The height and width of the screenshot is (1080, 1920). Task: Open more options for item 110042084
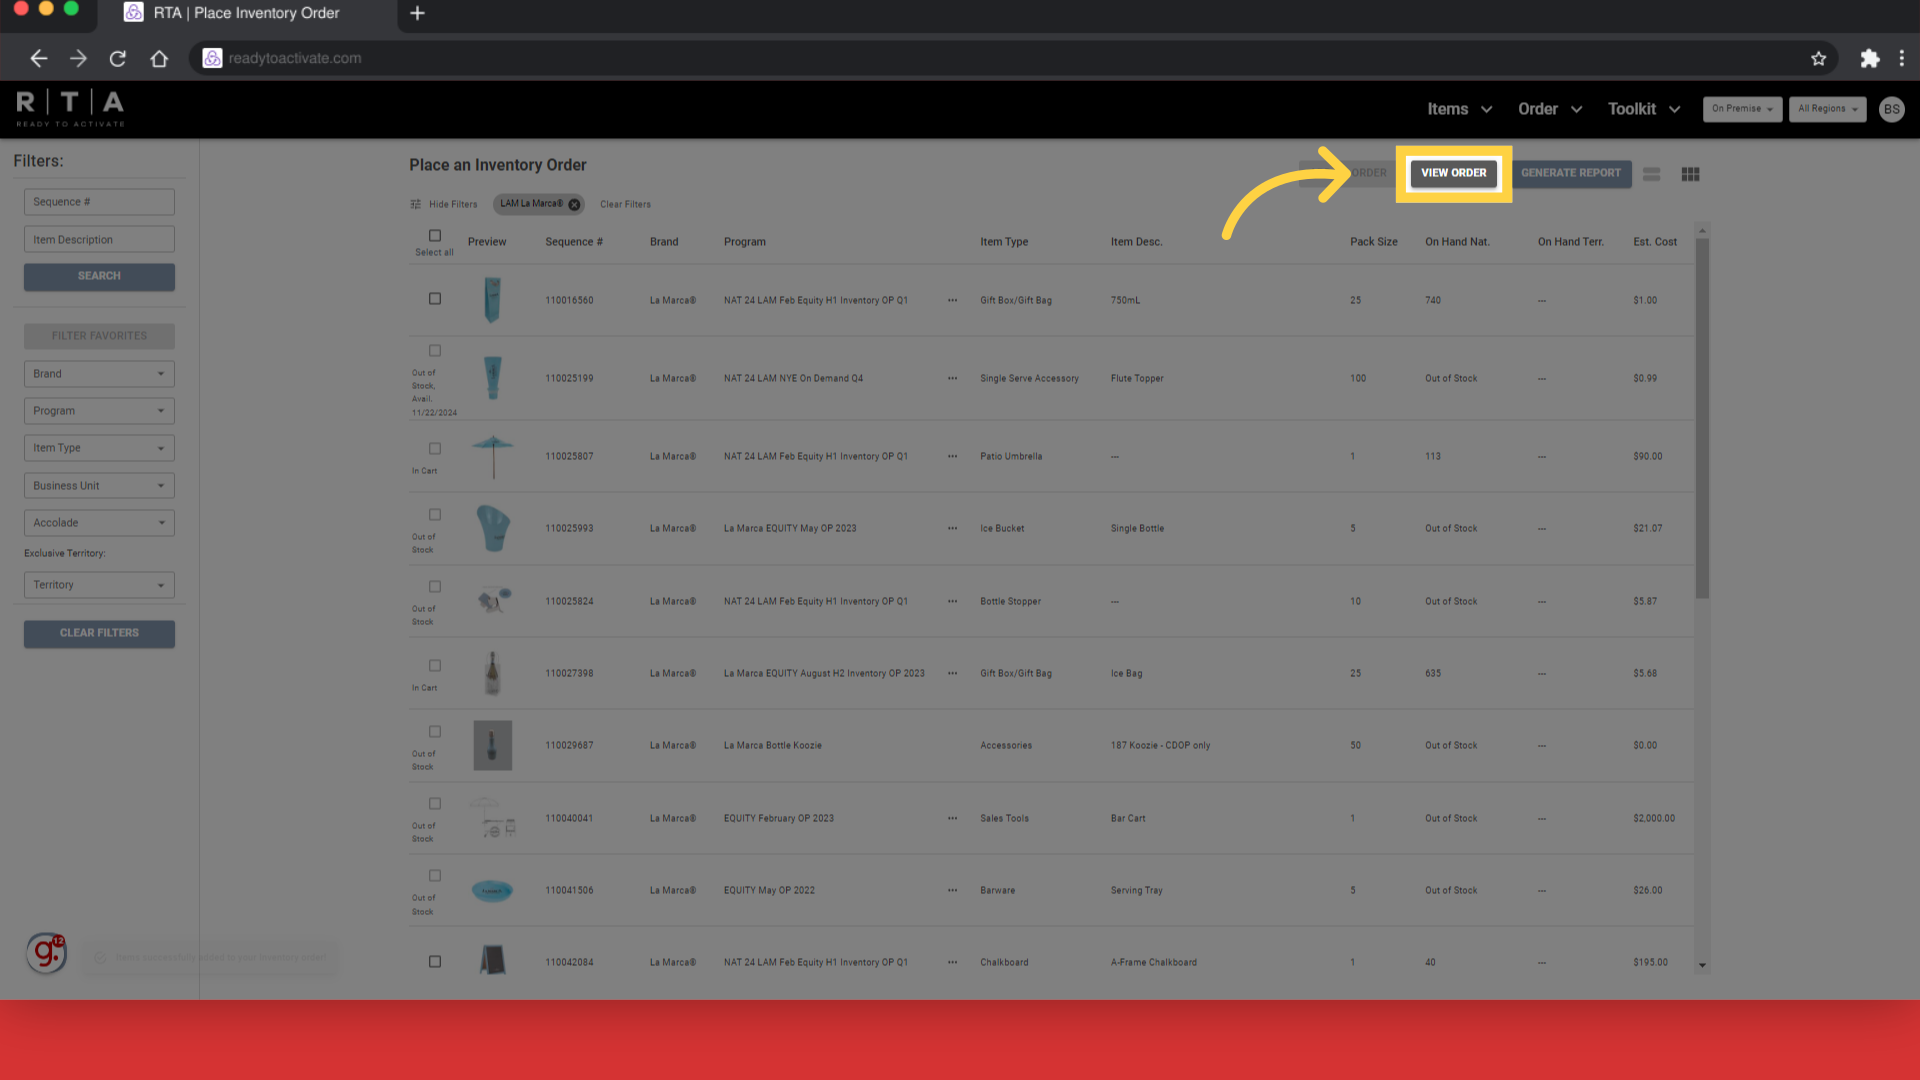click(x=952, y=962)
